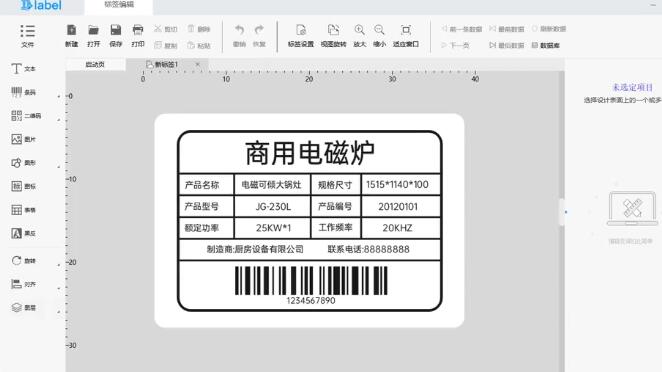Viewport: 662px width, 372px height.
Task: Select the 产品名称 cell on label
Action: pos(202,185)
